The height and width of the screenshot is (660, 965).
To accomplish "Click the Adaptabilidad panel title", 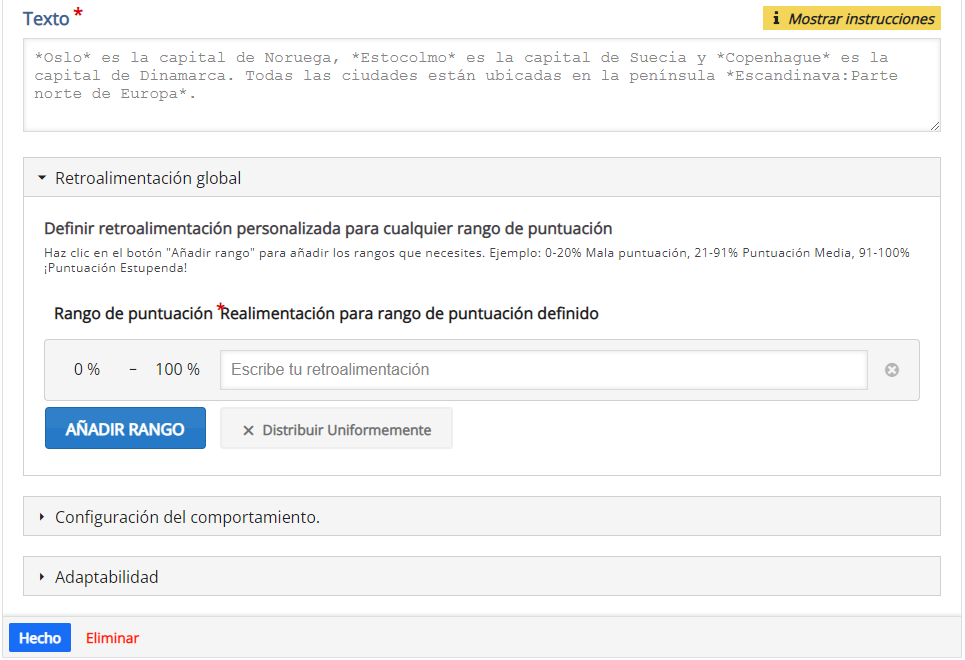I will 106,577.
